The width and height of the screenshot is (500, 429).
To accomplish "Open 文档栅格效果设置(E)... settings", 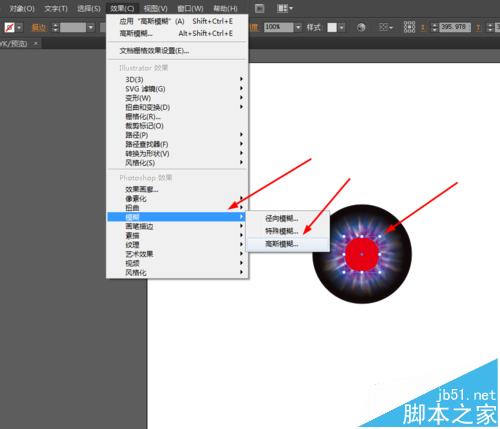I will tap(177, 51).
